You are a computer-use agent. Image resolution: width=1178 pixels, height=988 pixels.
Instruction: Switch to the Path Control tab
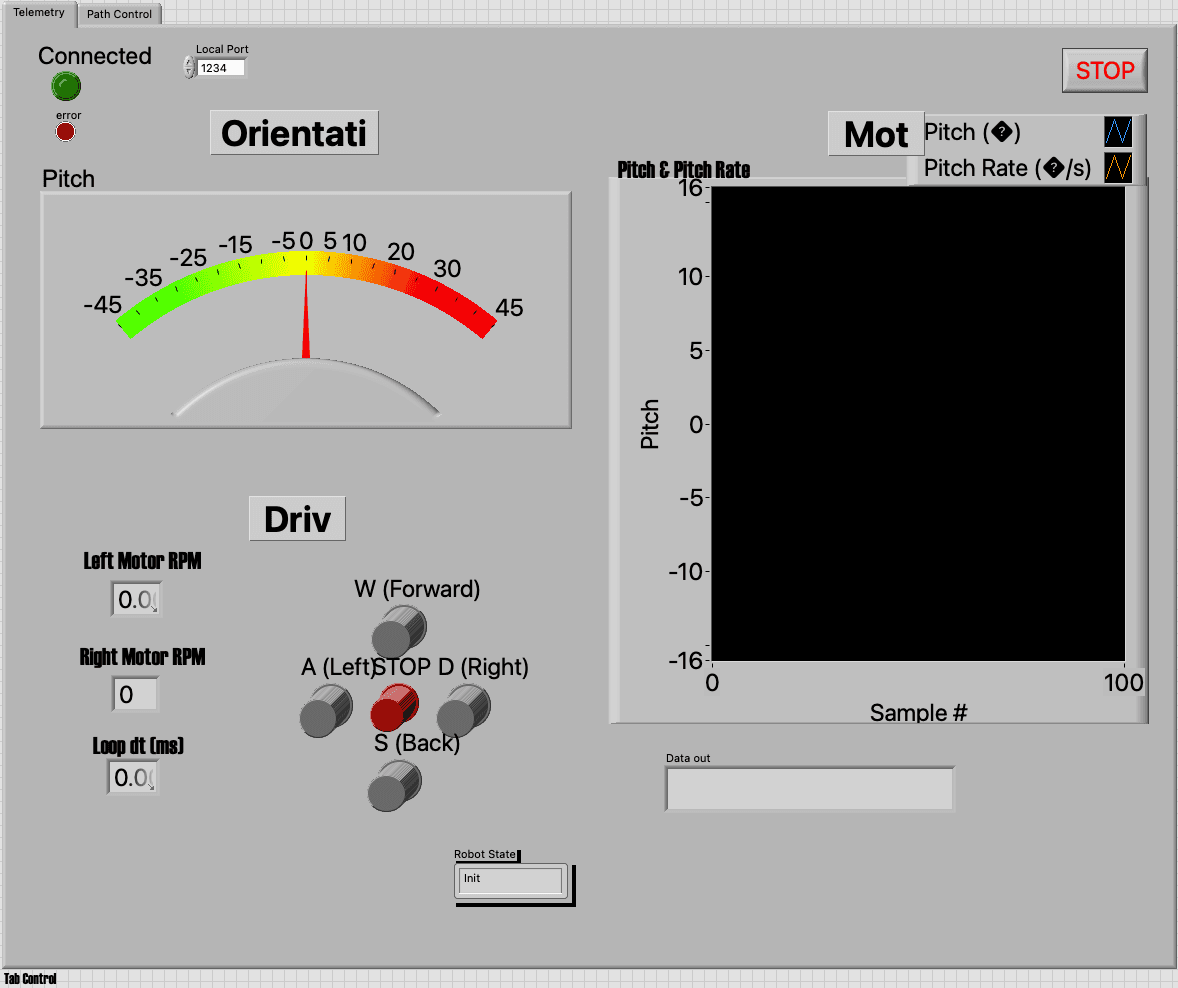(x=119, y=14)
